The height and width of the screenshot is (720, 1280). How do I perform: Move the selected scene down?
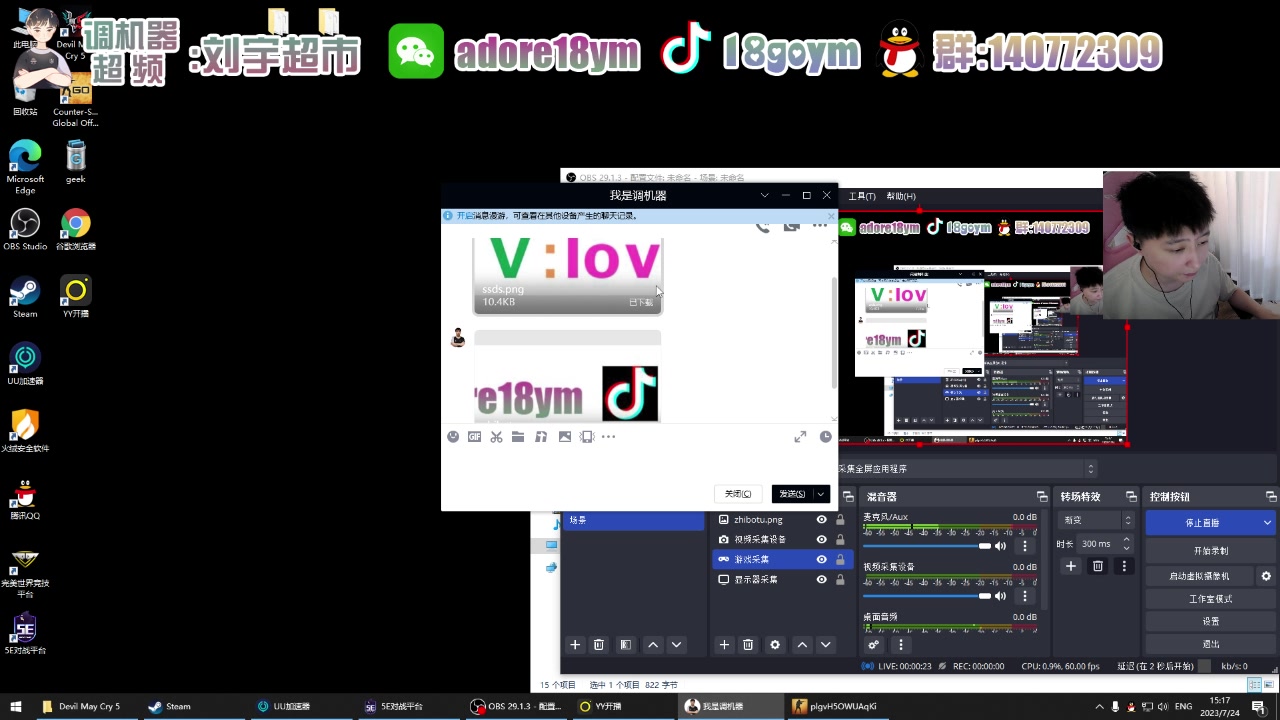coord(677,645)
